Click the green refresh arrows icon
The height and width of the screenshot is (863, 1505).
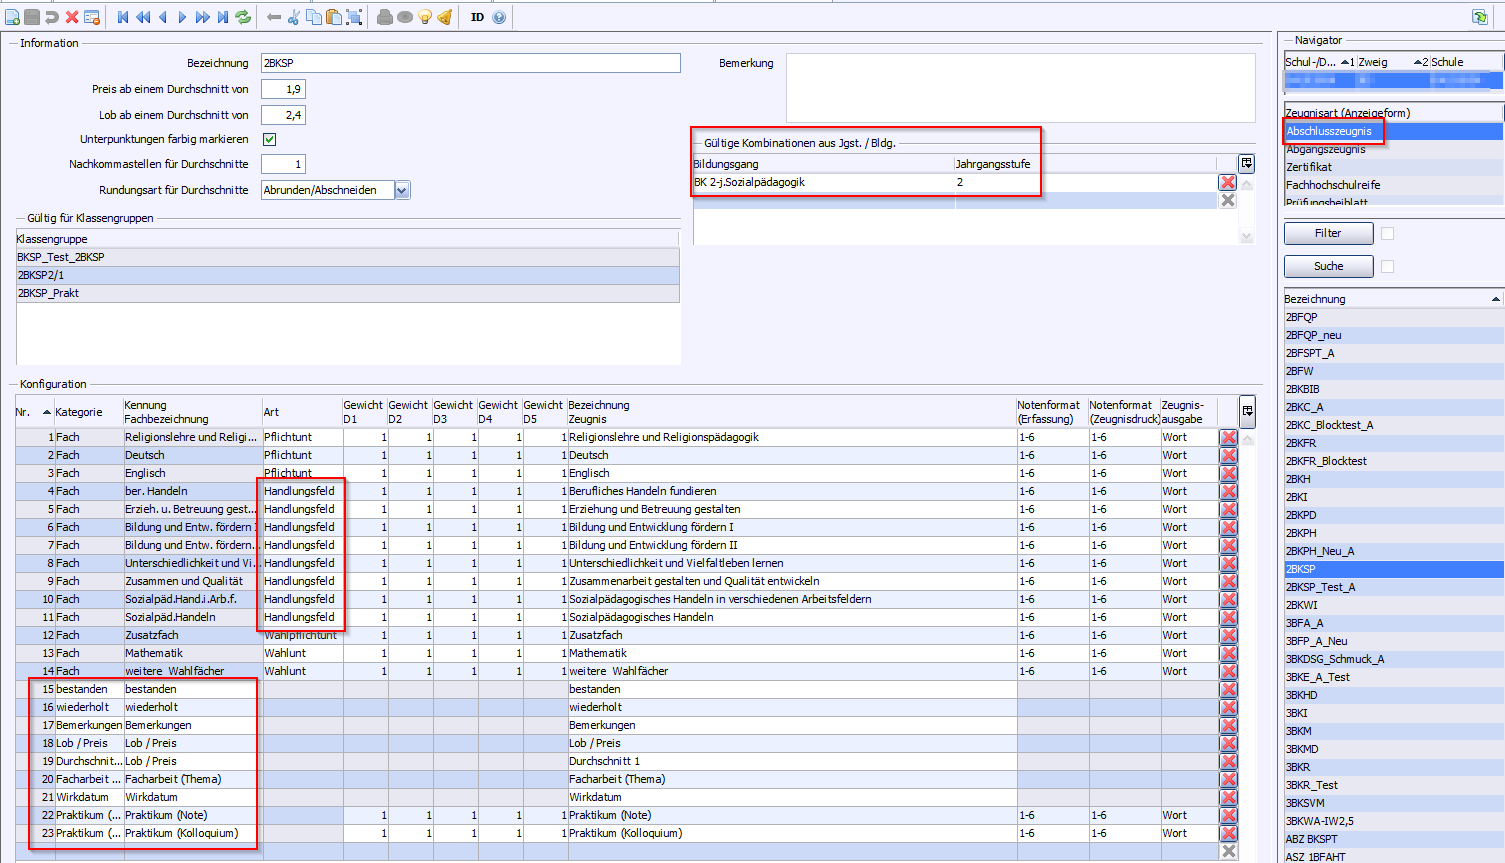pyautogui.click(x=243, y=17)
